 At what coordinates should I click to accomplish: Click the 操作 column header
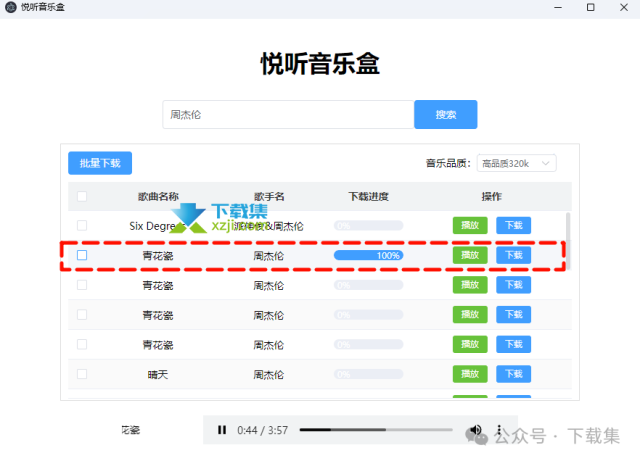click(492, 196)
